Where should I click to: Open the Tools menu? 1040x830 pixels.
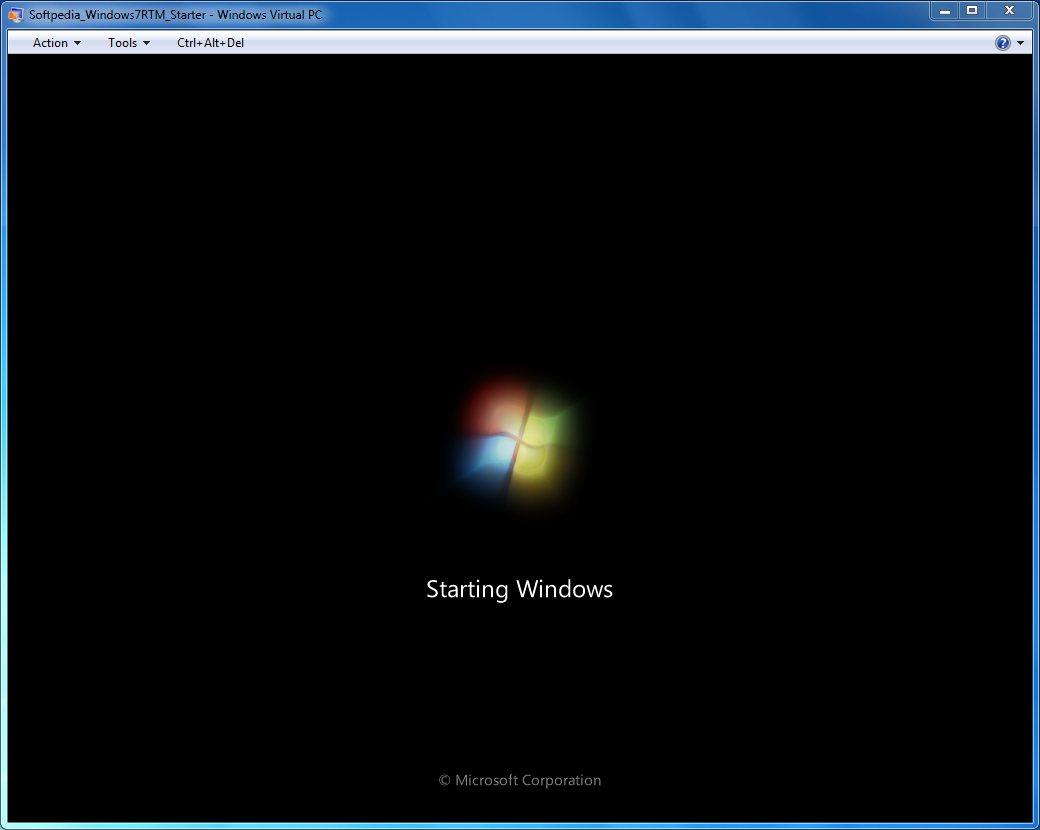[122, 42]
